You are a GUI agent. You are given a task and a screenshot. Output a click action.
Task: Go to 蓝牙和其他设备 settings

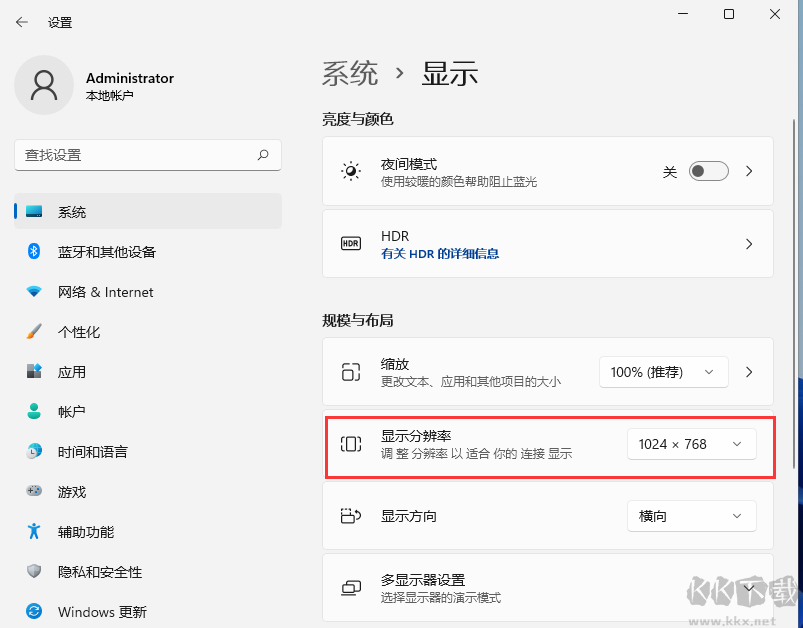pyautogui.click(x=148, y=252)
